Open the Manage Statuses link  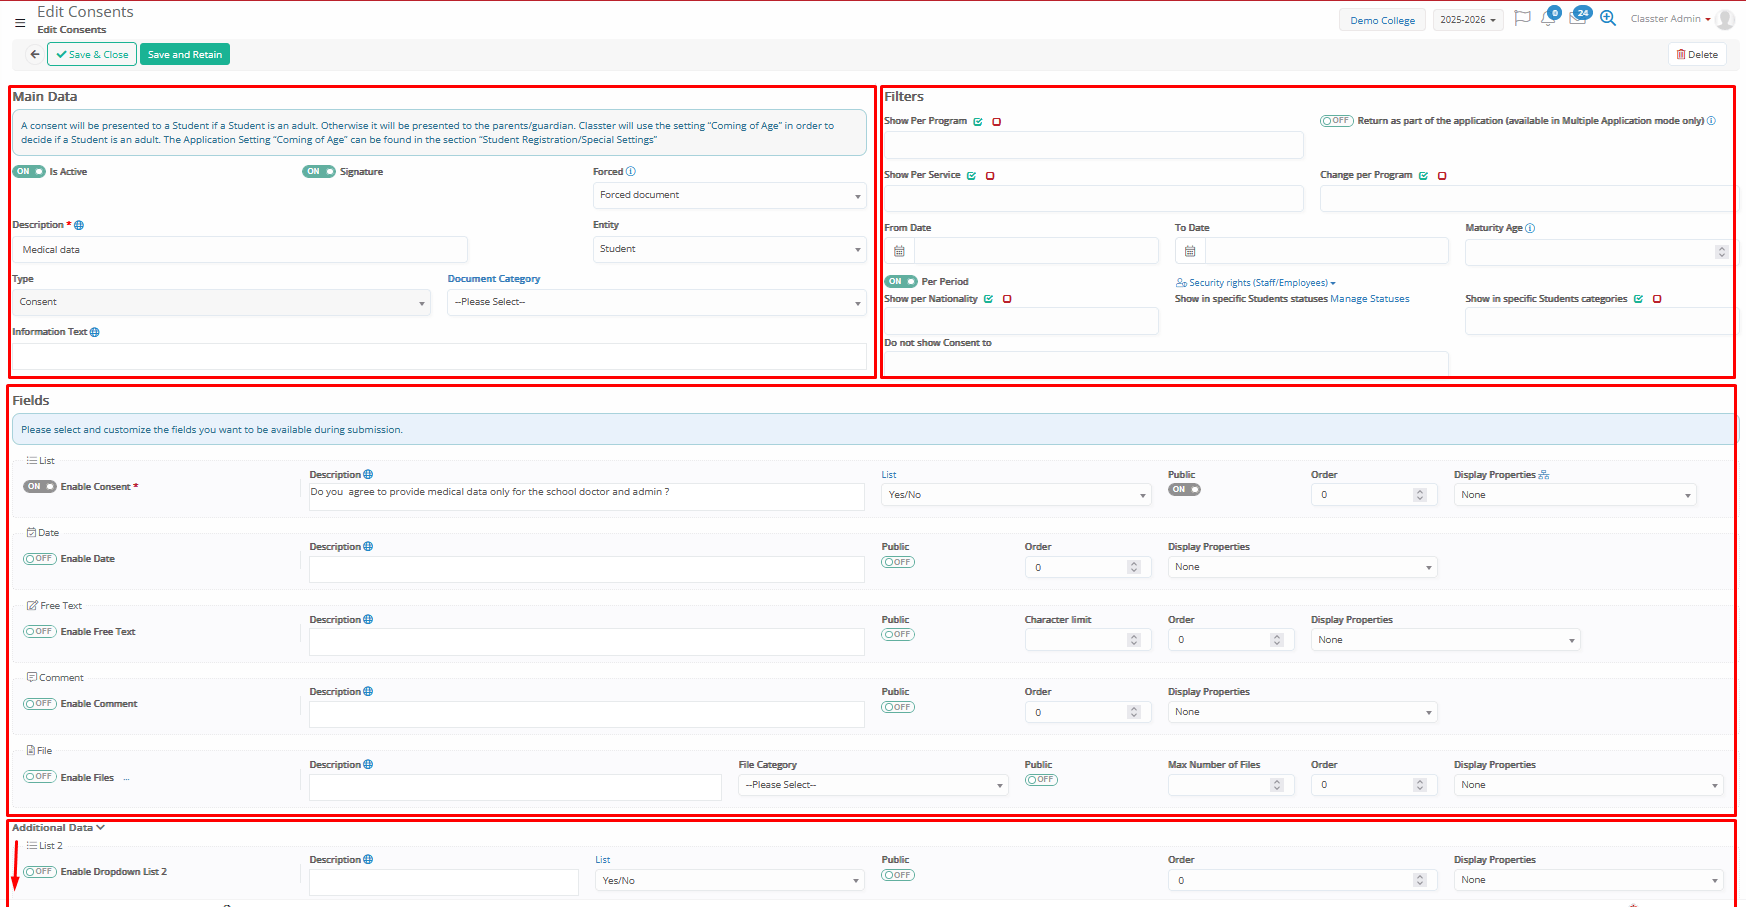[x=1369, y=299]
